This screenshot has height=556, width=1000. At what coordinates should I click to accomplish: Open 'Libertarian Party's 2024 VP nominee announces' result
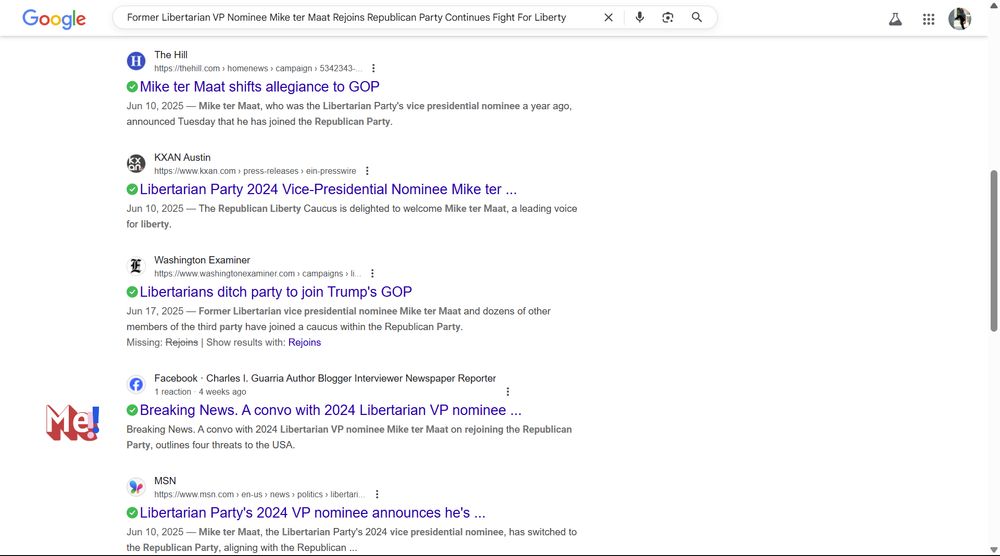[312, 513]
